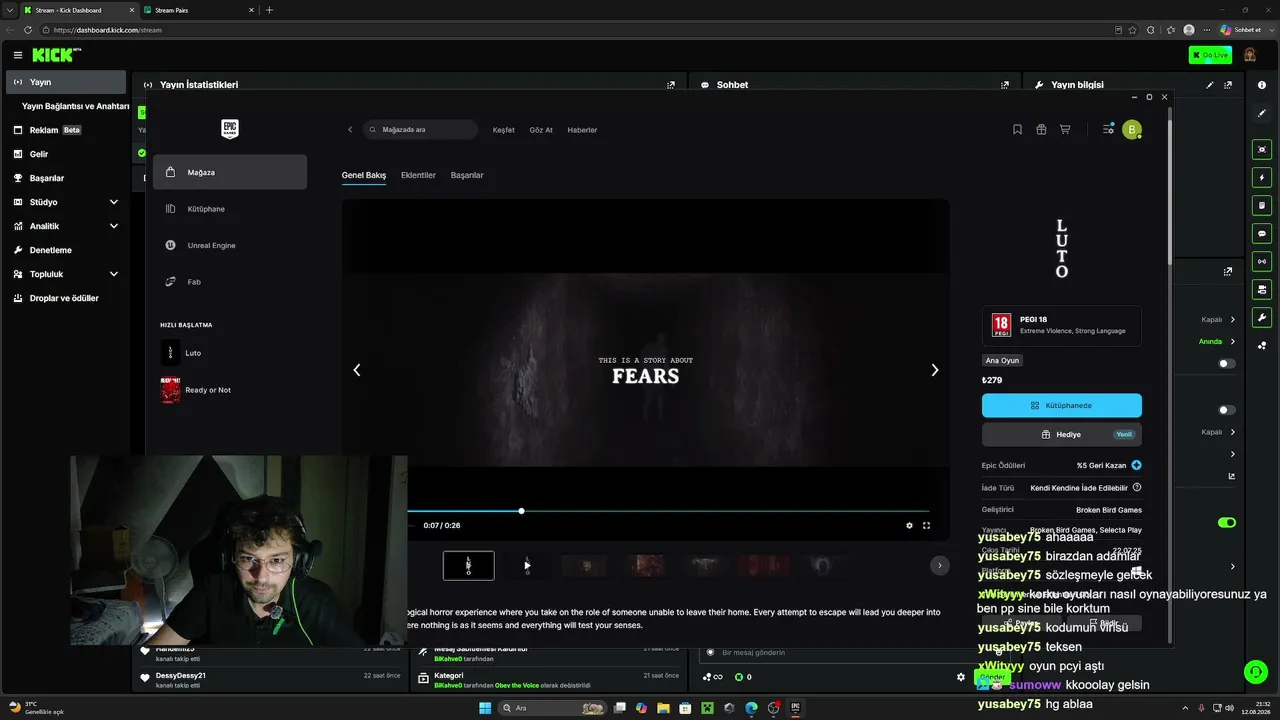Select the chat bubble icon in right rail
The image size is (1280, 720).
1262,234
